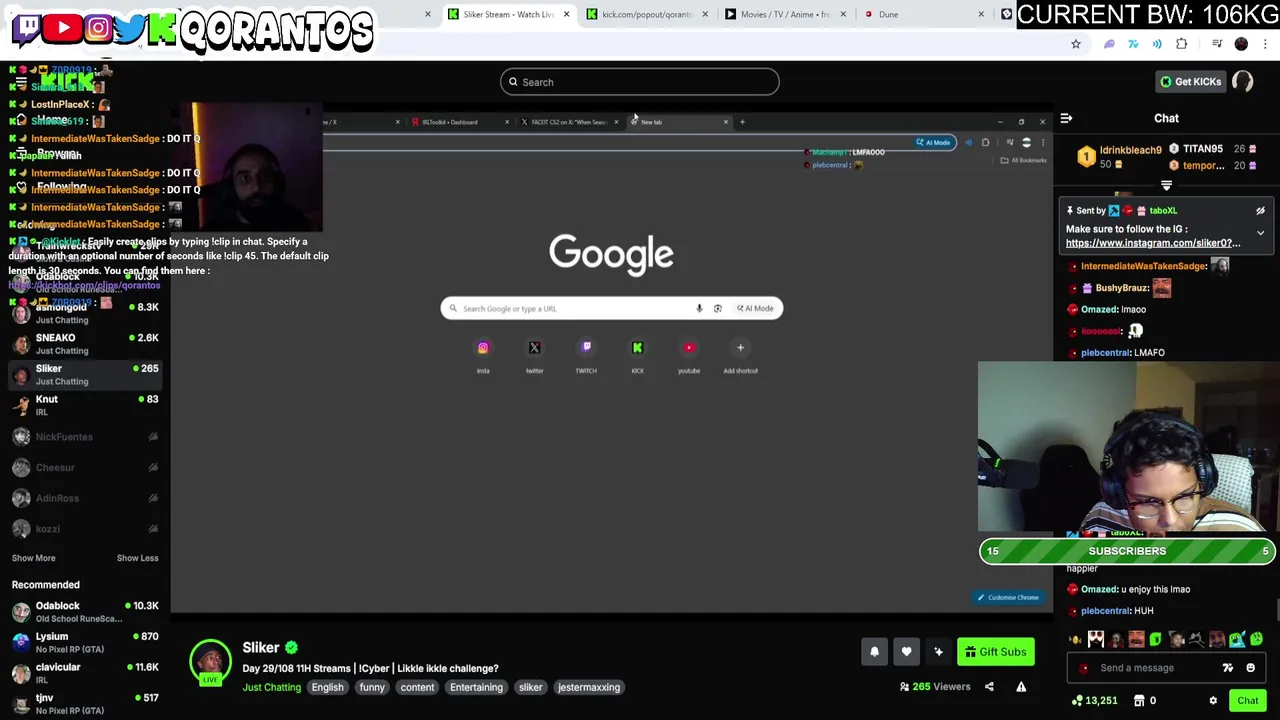The height and width of the screenshot is (720, 1280).
Task: Open the emoji picker in the chat input
Action: pyautogui.click(x=1250, y=668)
